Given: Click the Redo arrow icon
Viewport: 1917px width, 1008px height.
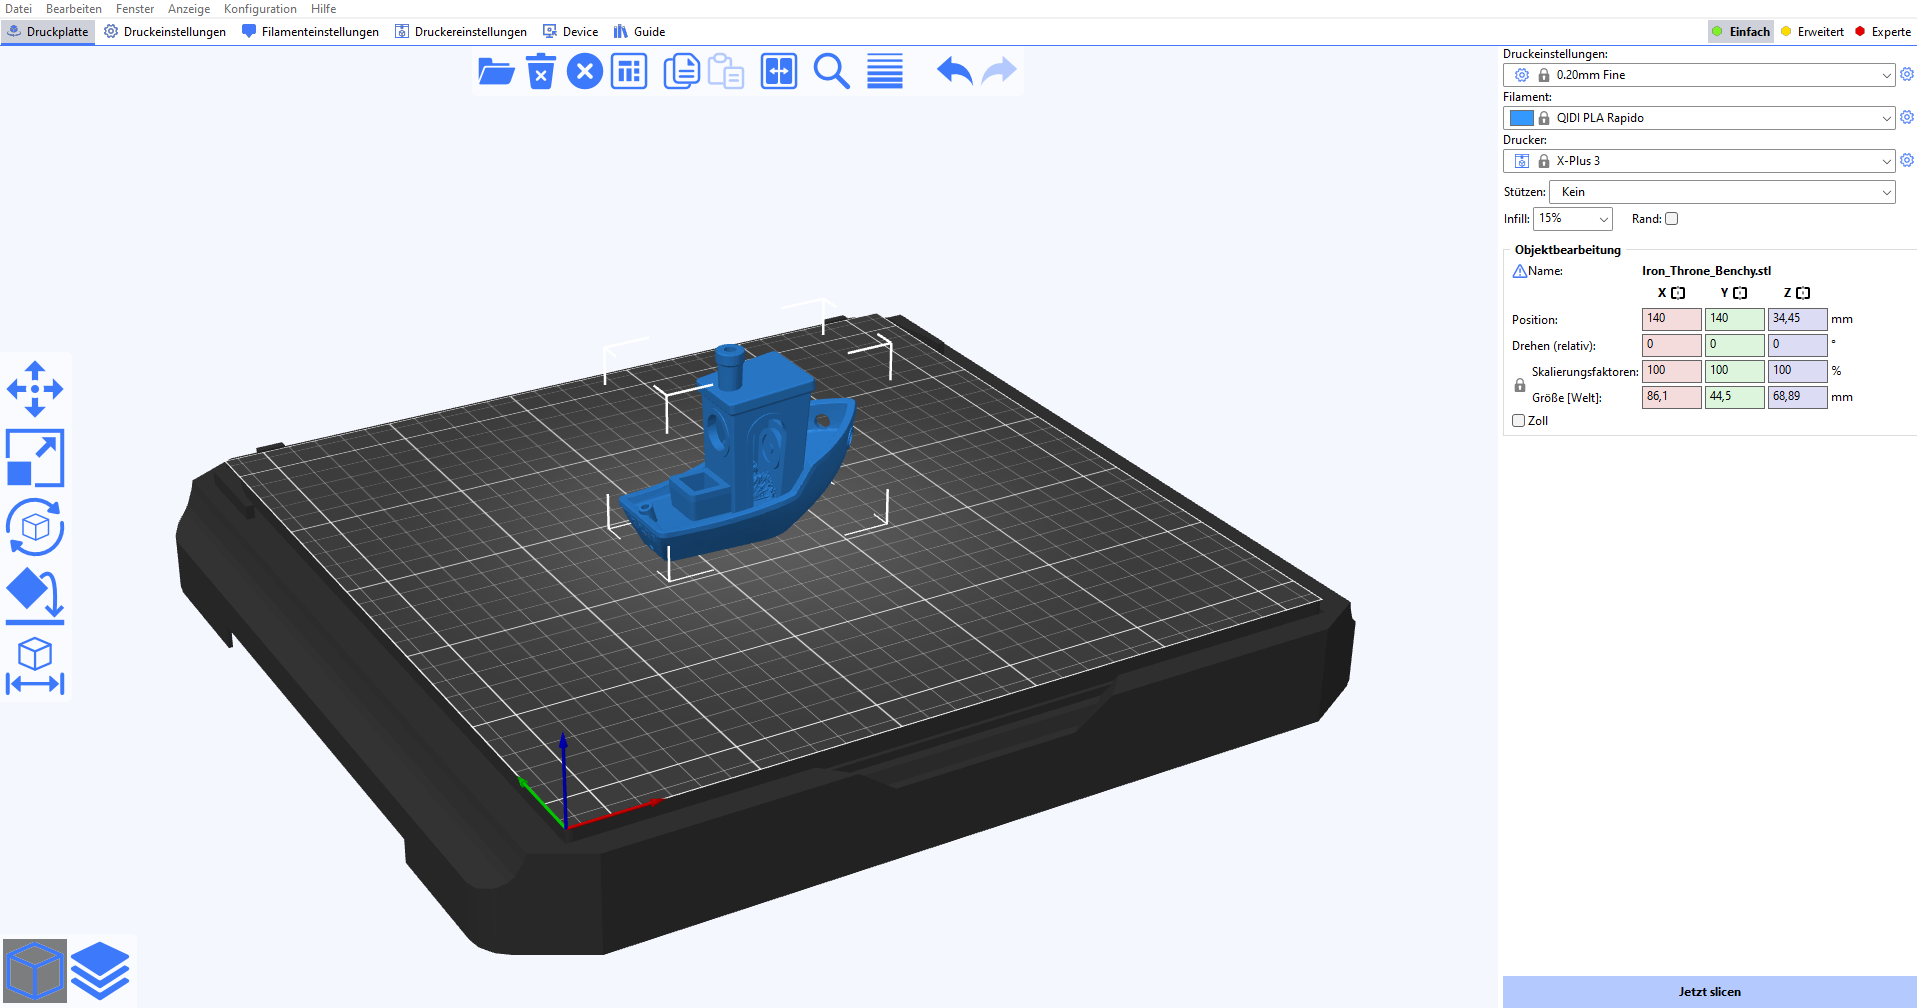Looking at the screenshot, I should (999, 72).
